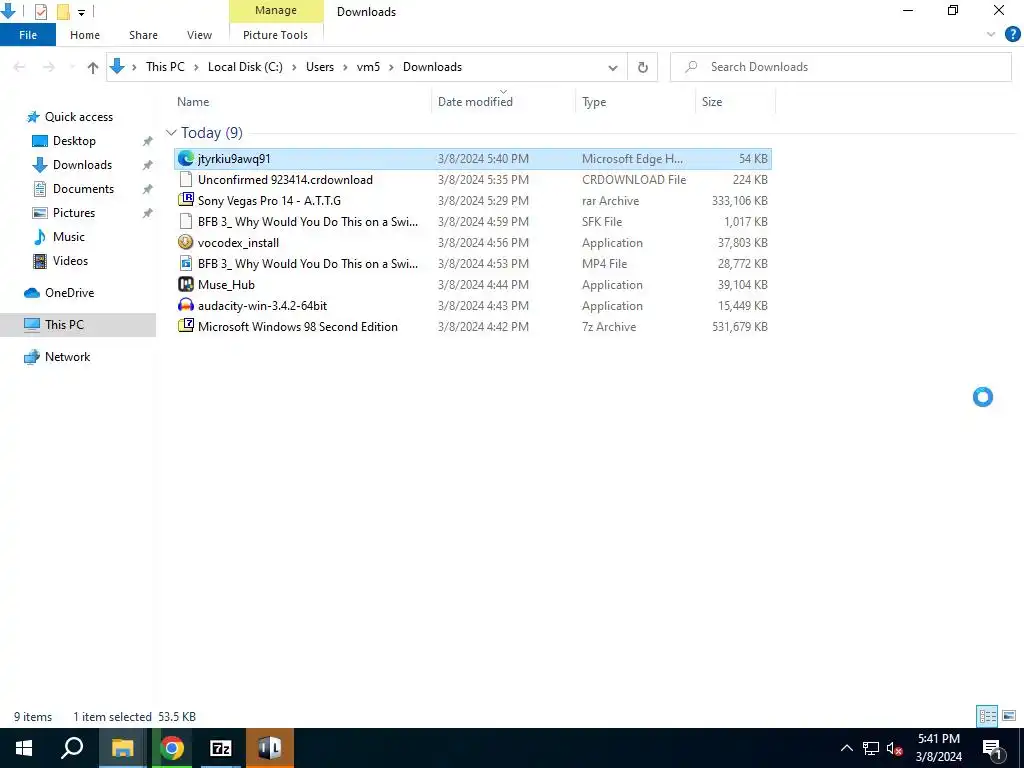
Task: Select Videos in the navigation pane
Action: pyautogui.click(x=70, y=261)
